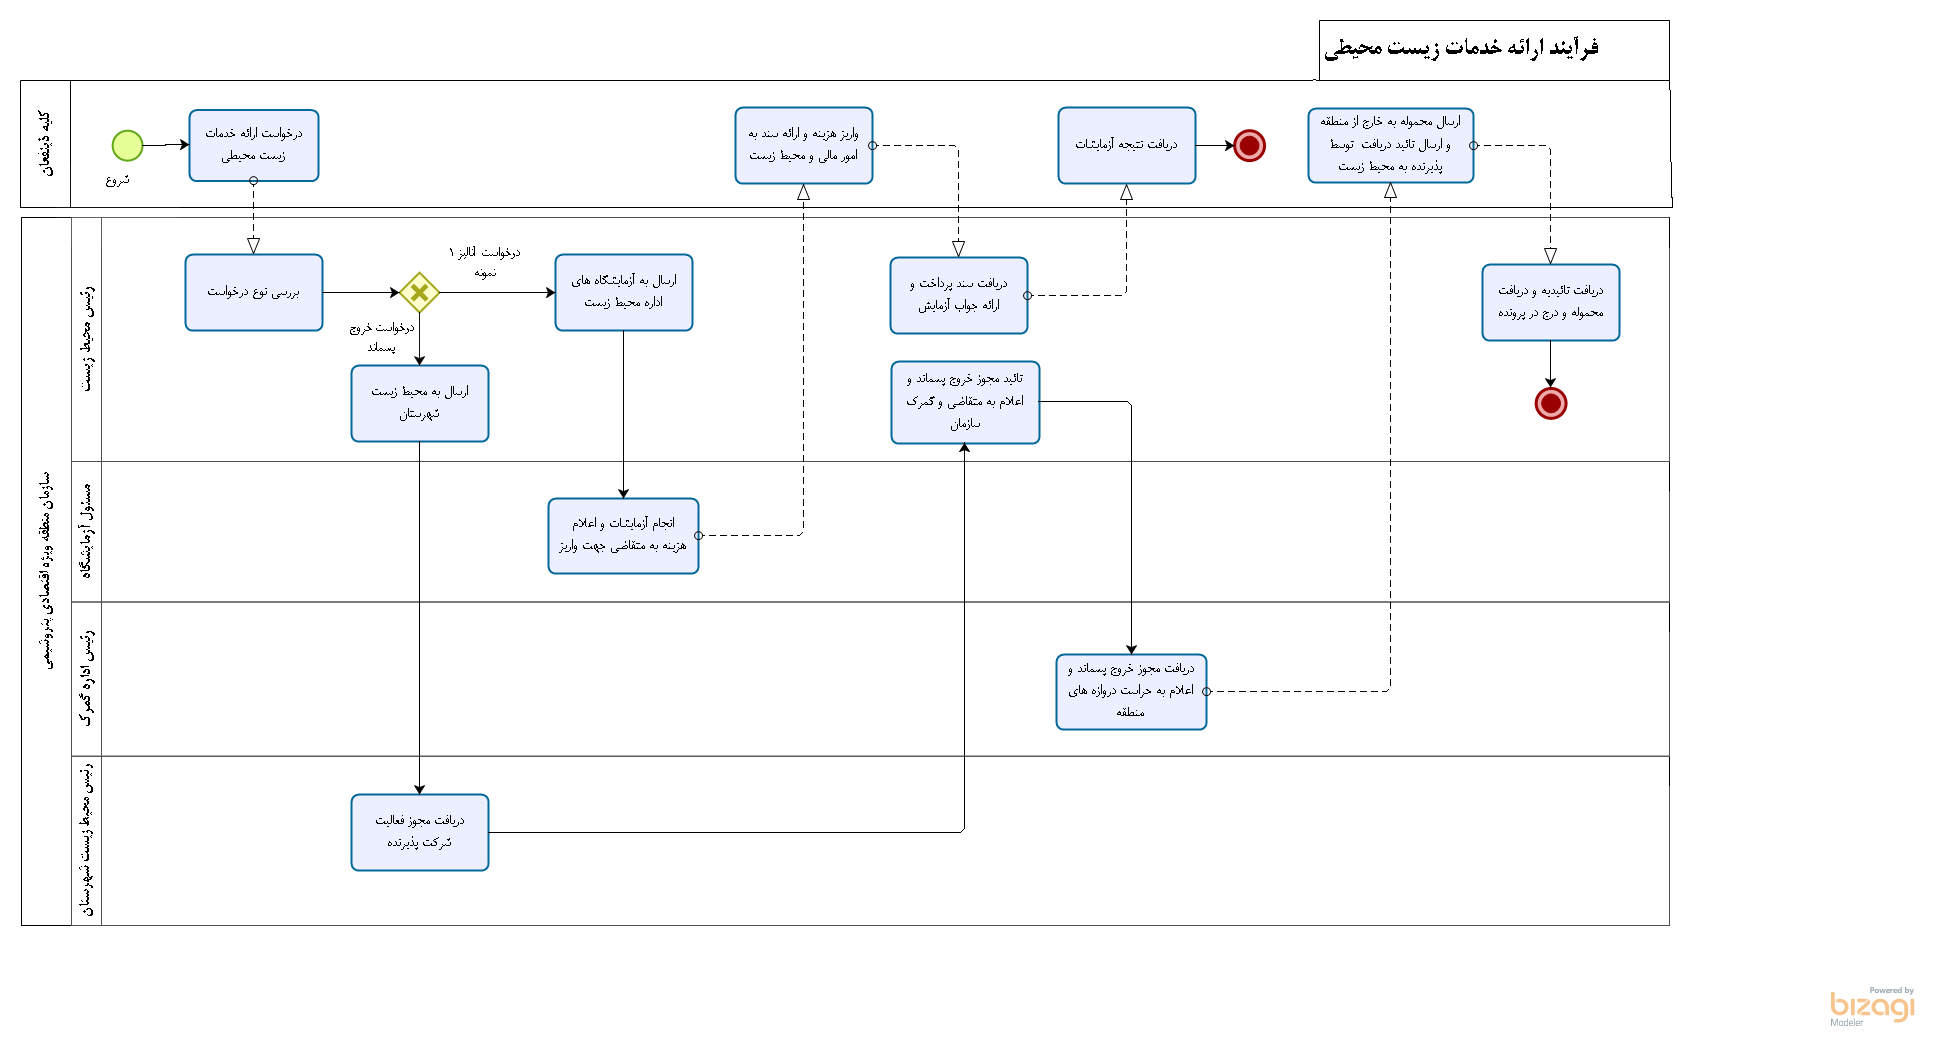Select 'ارسال به آزمایشگاه های اداره محیط زیست' task

(623, 292)
